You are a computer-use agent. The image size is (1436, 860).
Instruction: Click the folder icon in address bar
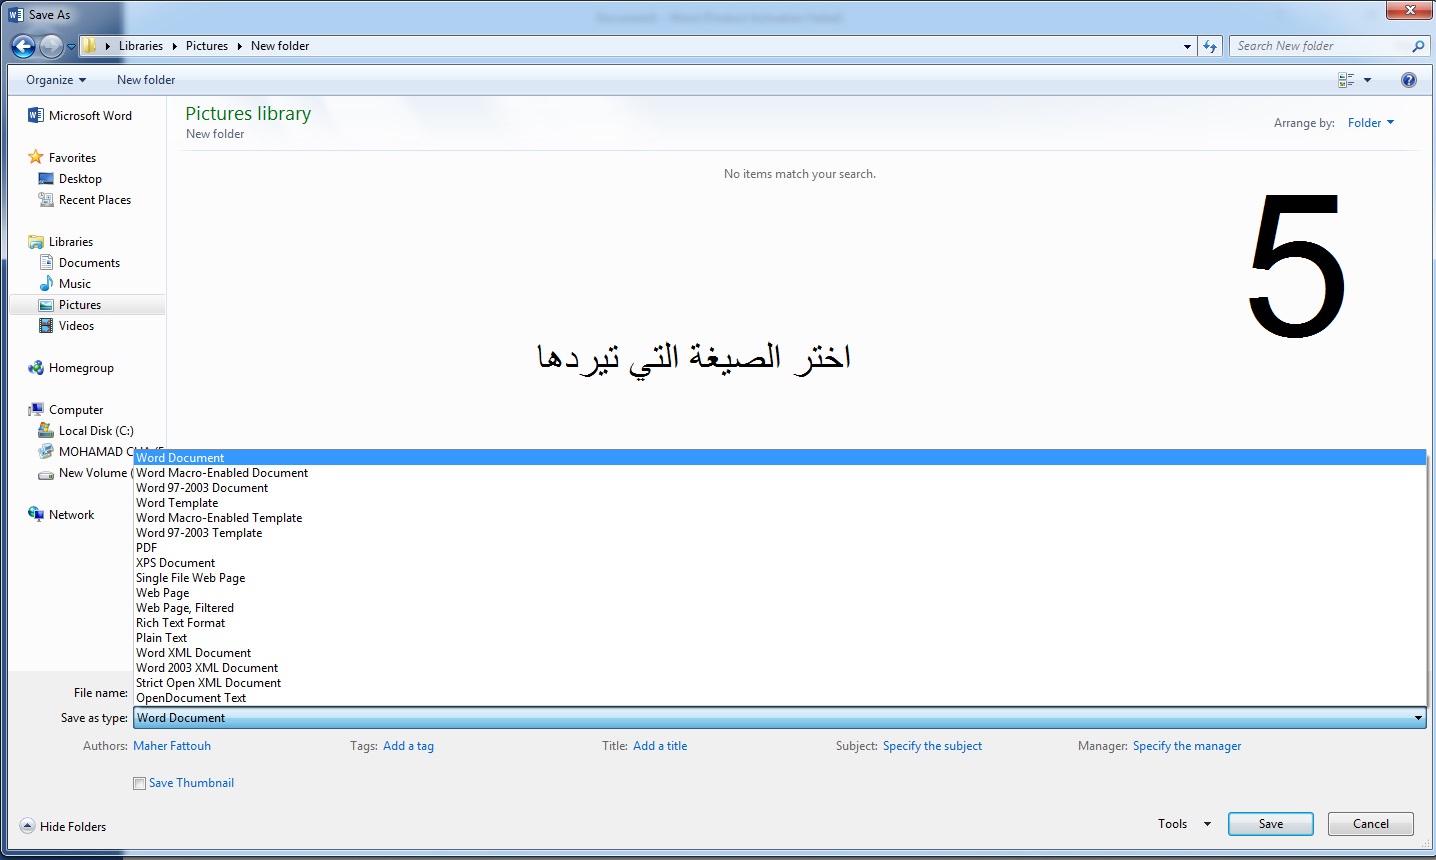click(89, 46)
